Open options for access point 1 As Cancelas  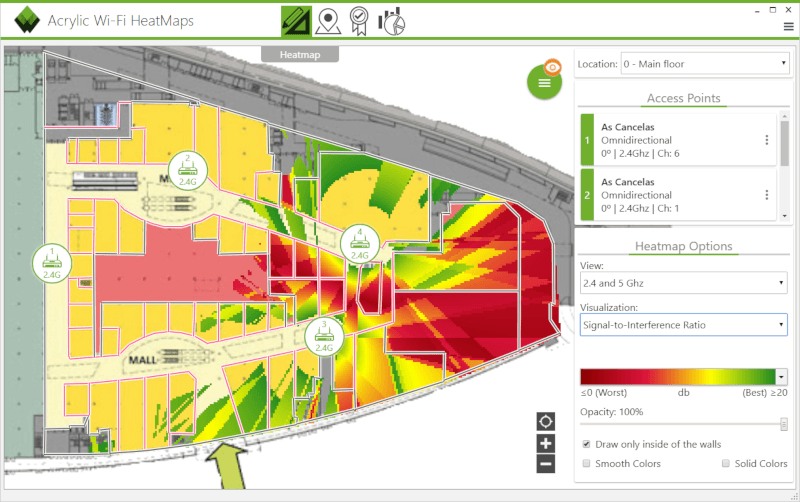766,140
